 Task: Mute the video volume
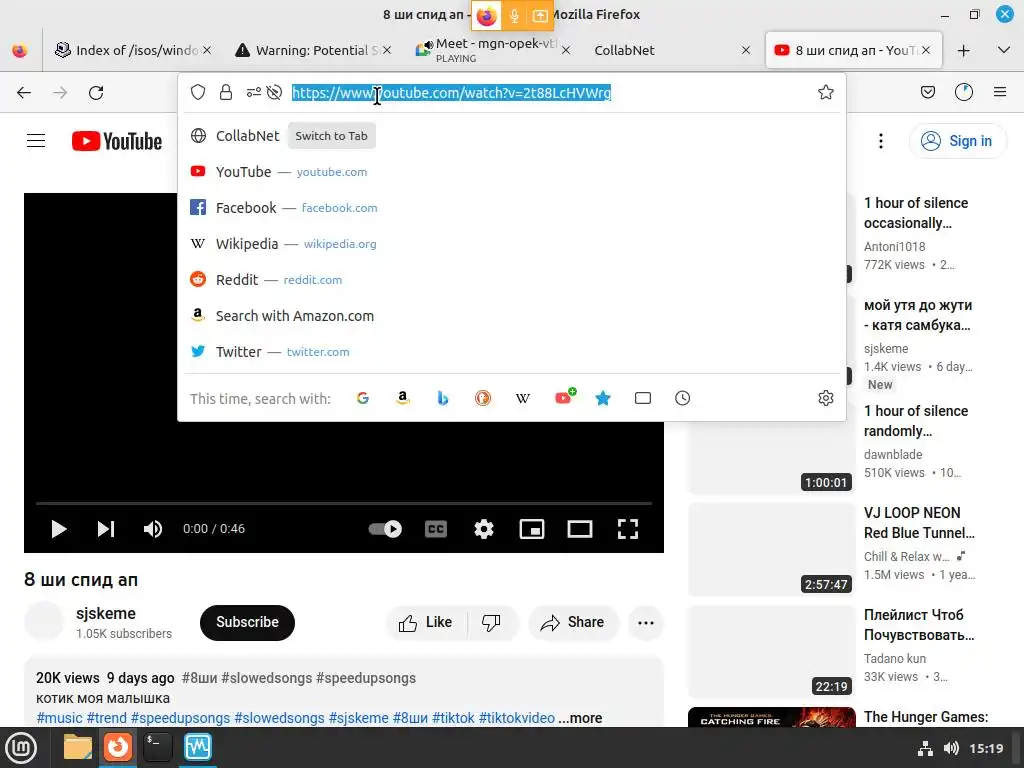click(153, 529)
